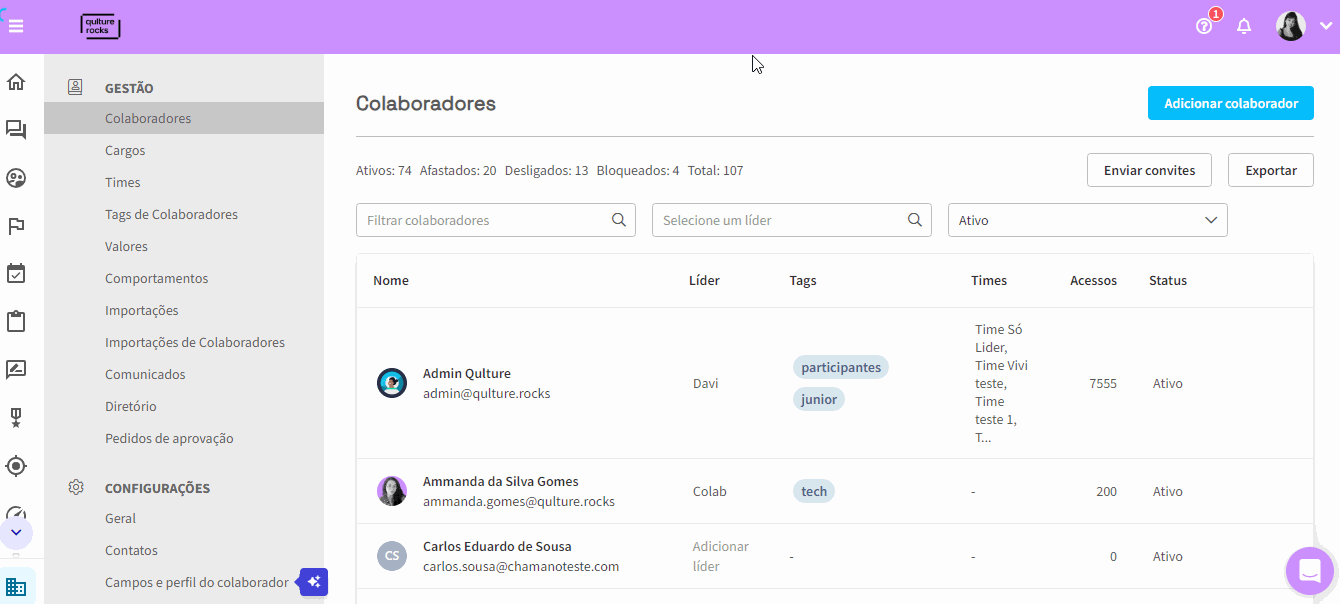Open the calendar check sidebar icon

coord(16,274)
